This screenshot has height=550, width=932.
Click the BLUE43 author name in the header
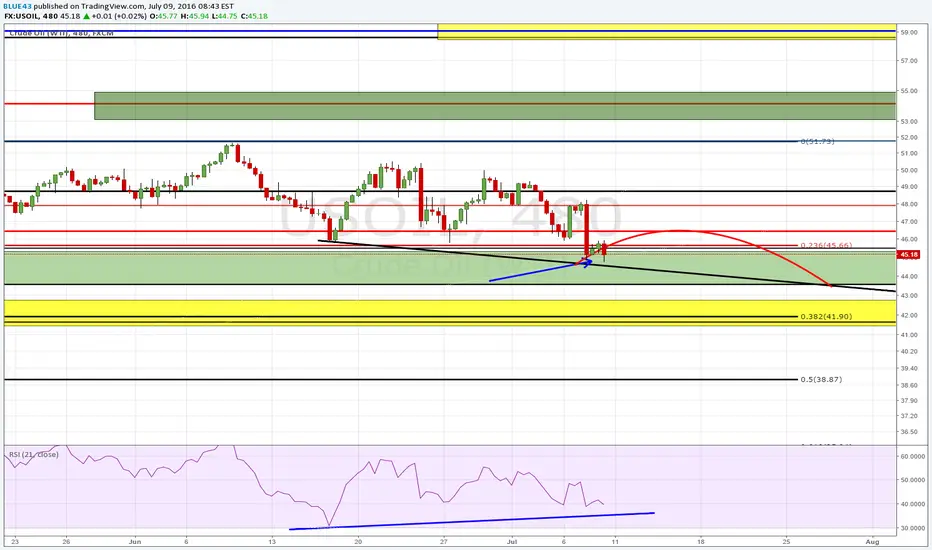click(x=18, y=7)
